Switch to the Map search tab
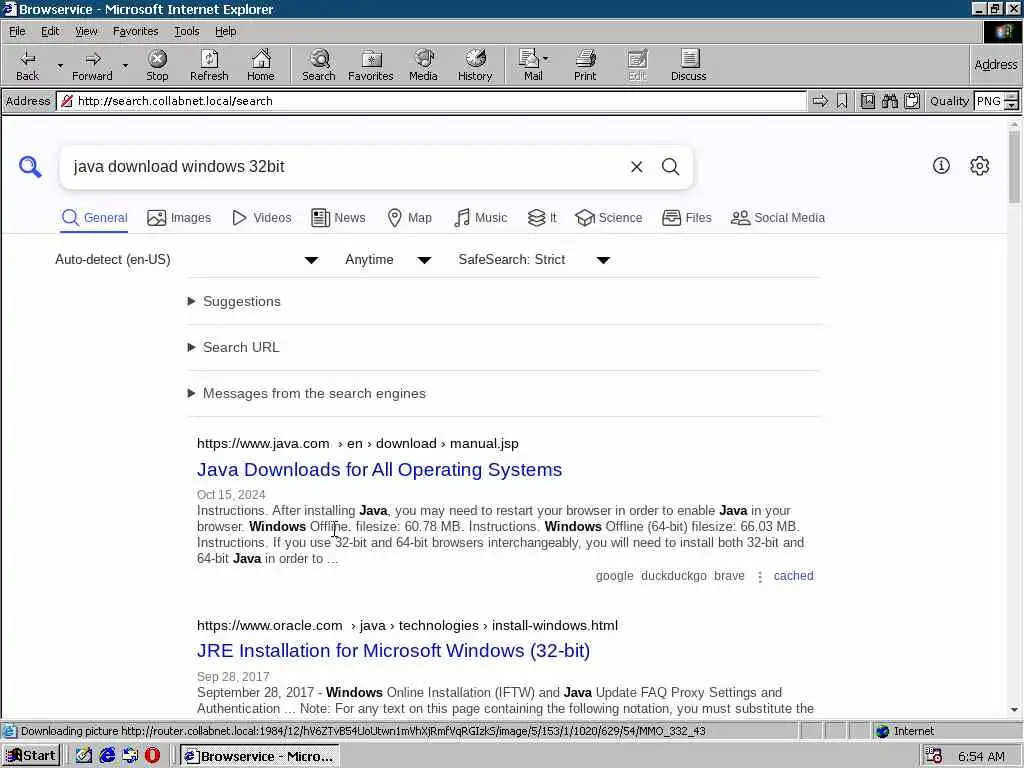The image size is (1024, 768). [x=409, y=218]
